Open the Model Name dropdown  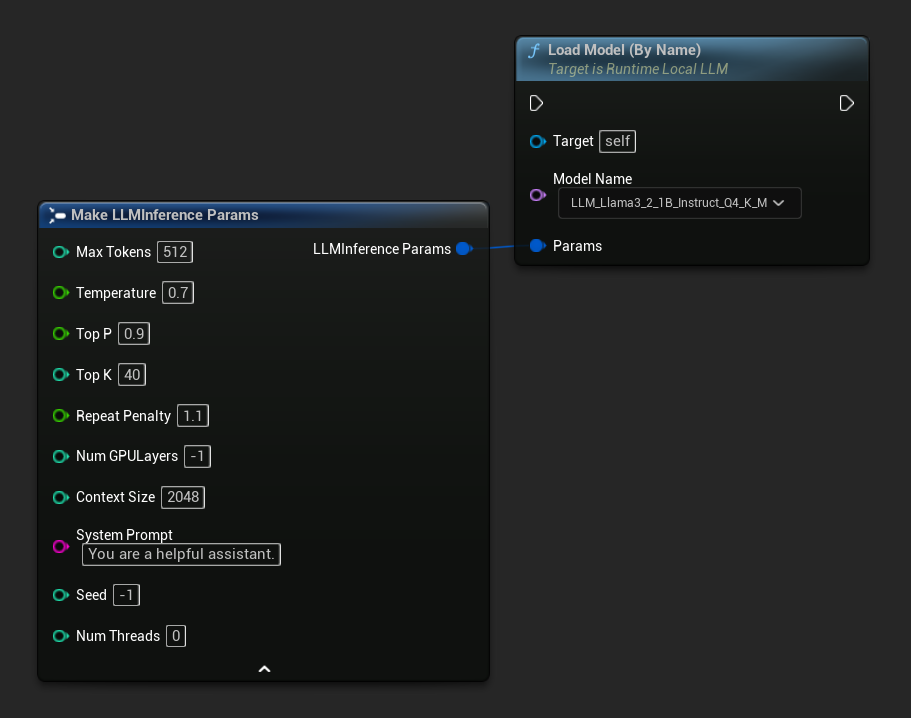(x=679, y=203)
